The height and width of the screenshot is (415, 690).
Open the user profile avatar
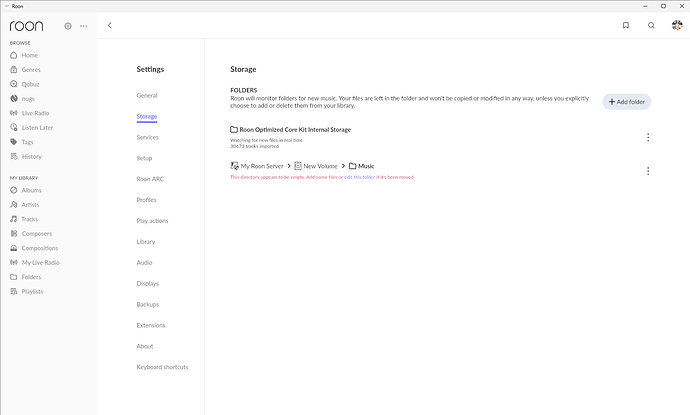pos(676,25)
